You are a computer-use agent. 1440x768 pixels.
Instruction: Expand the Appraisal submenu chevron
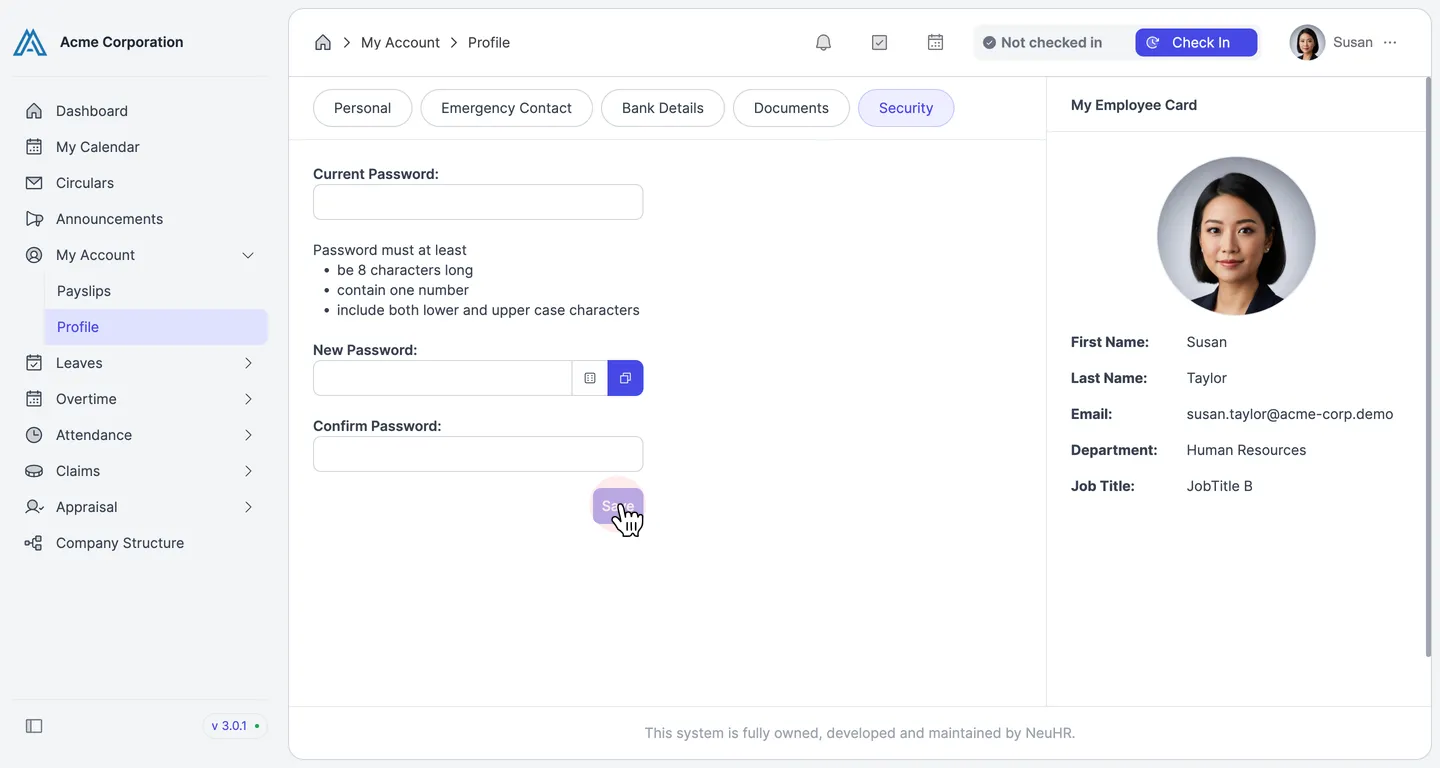tap(248, 507)
